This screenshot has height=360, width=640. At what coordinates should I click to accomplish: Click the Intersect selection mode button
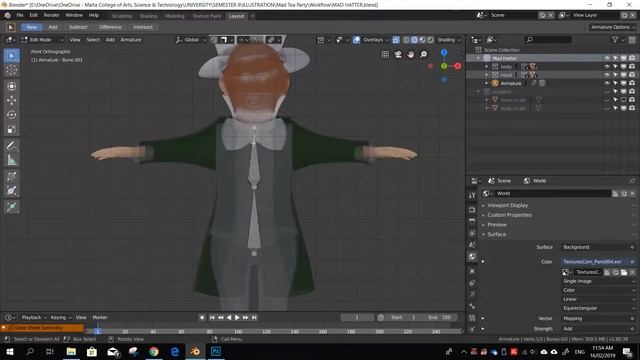[143, 27]
